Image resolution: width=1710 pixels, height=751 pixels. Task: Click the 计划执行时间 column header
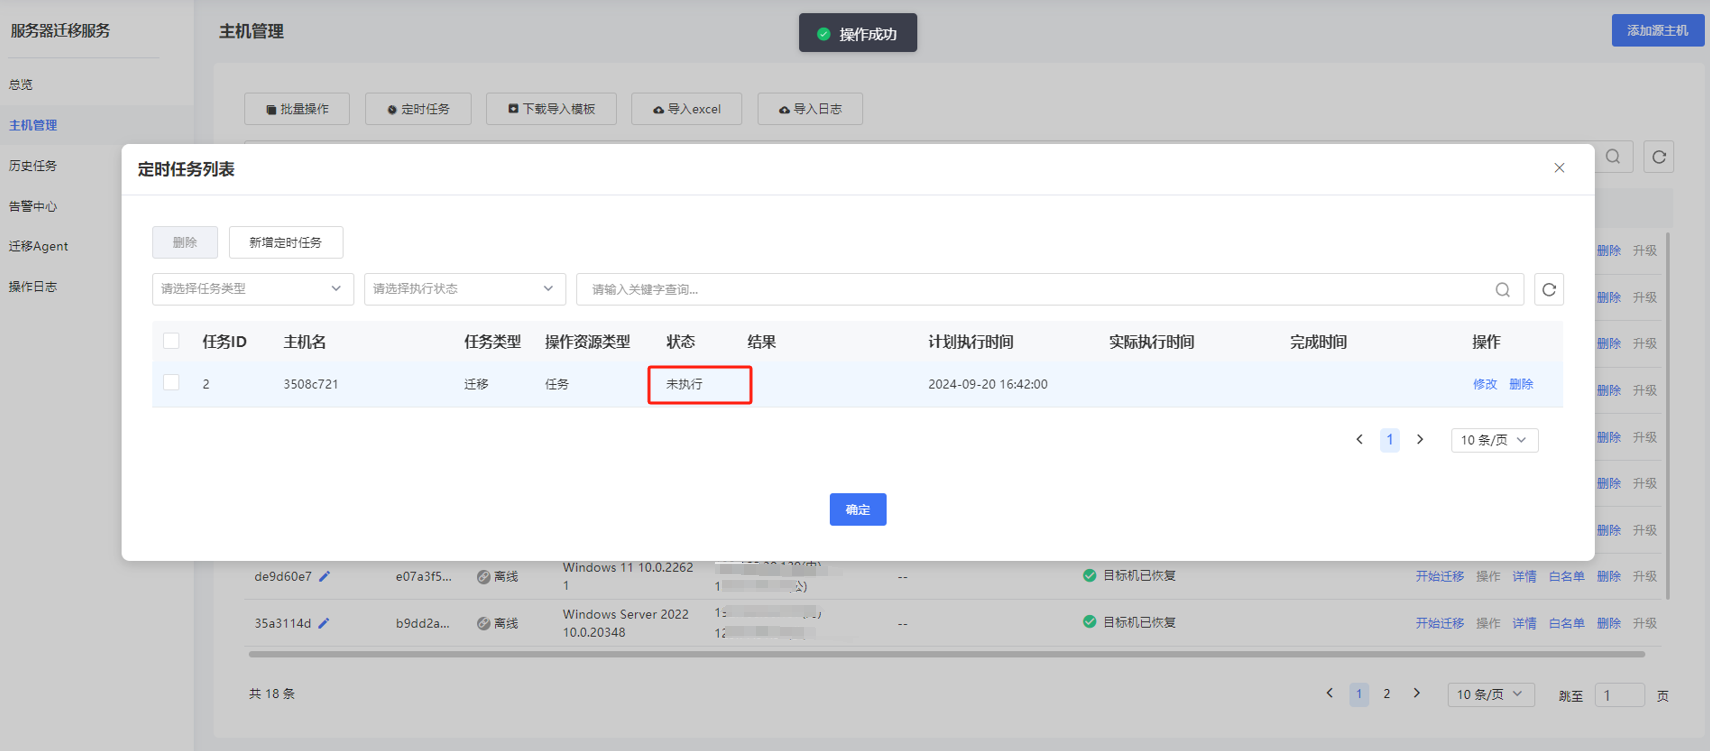click(x=971, y=342)
